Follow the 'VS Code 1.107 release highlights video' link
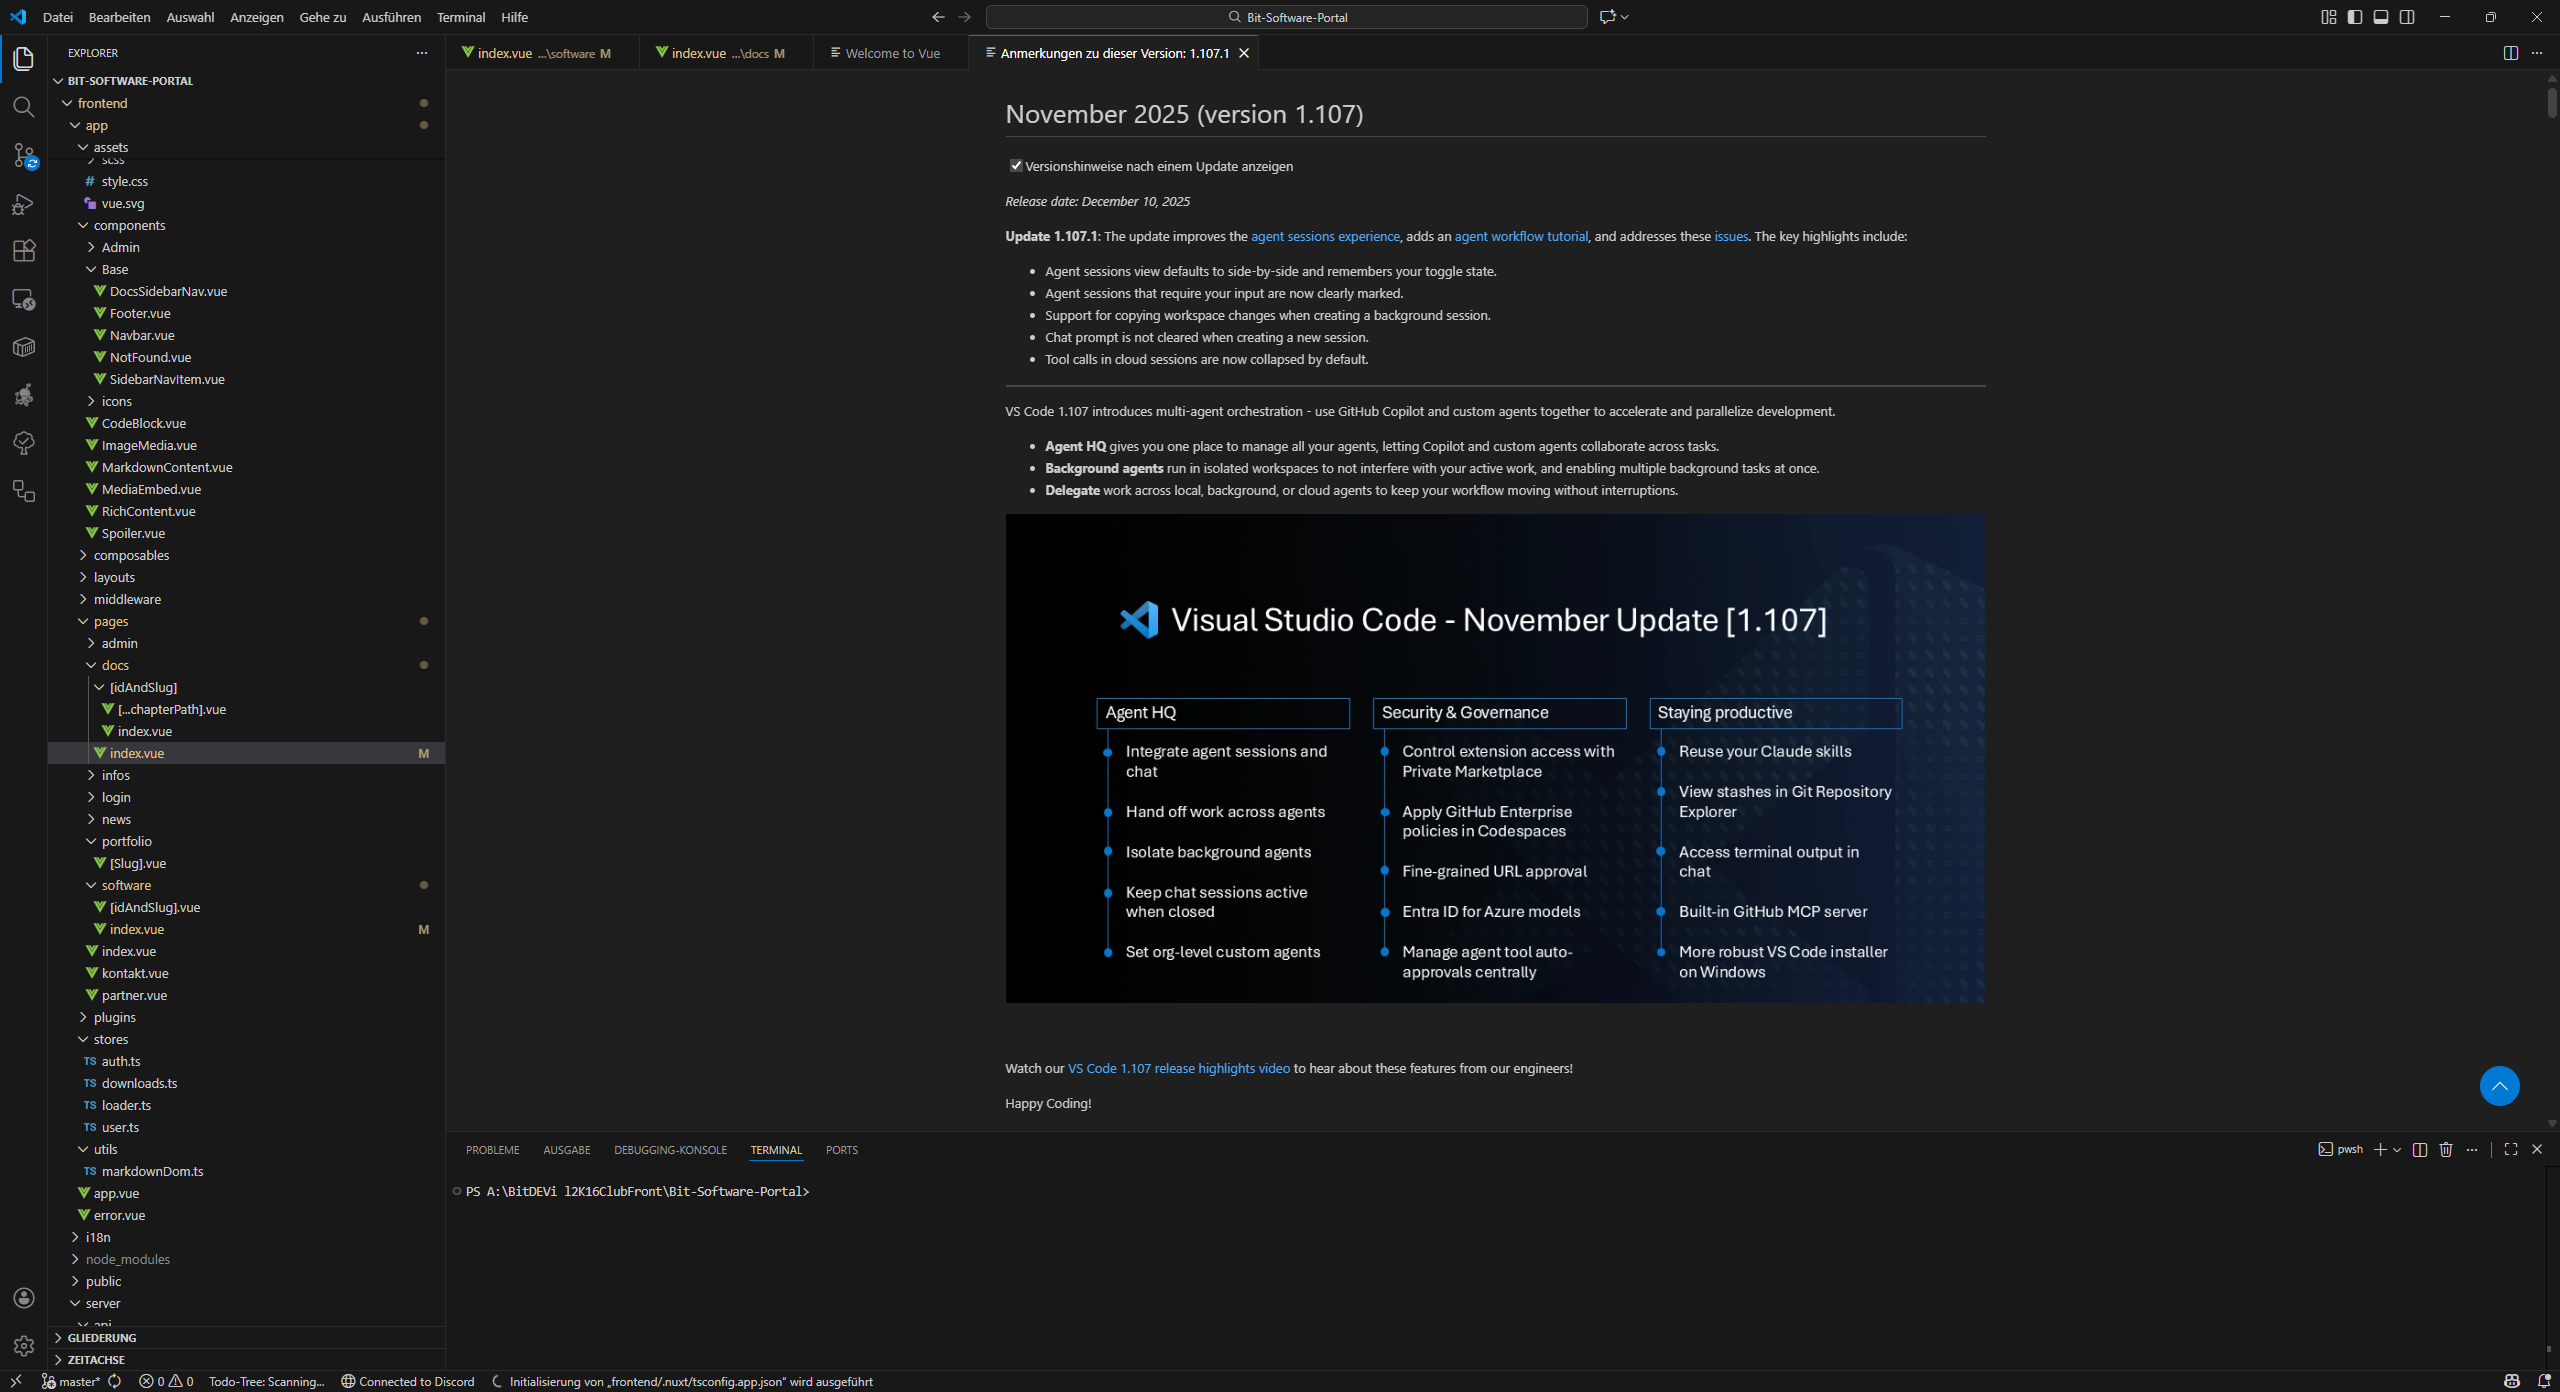The width and height of the screenshot is (2560, 1392). (1177, 1068)
